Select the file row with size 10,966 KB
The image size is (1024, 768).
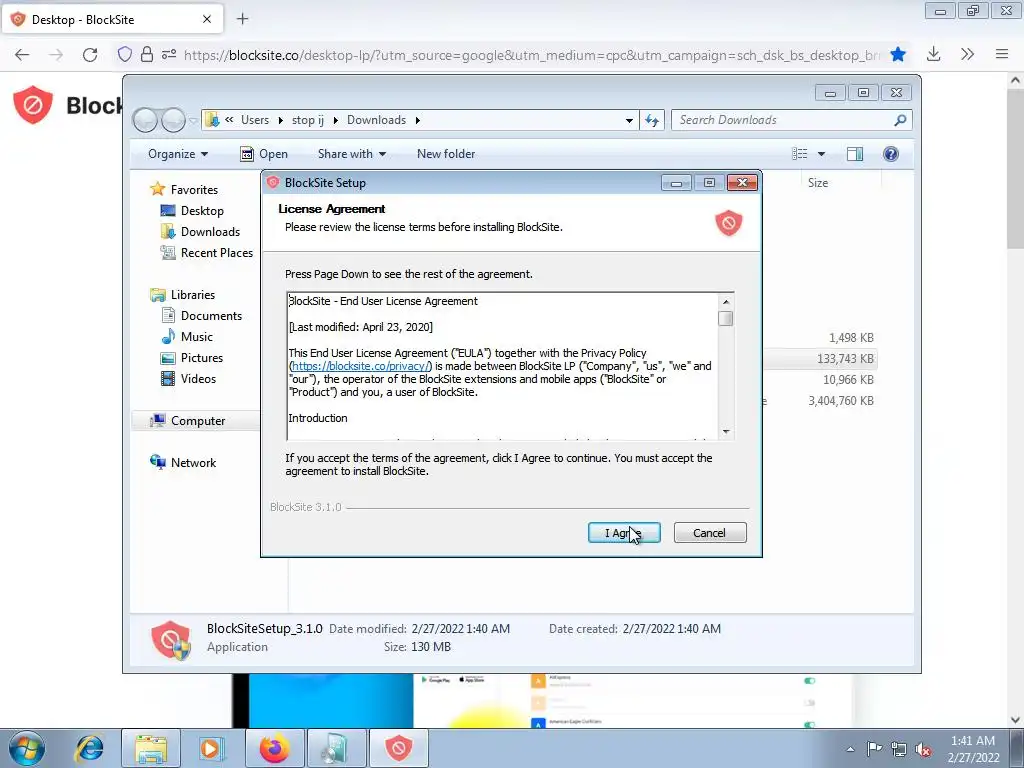[848, 379]
